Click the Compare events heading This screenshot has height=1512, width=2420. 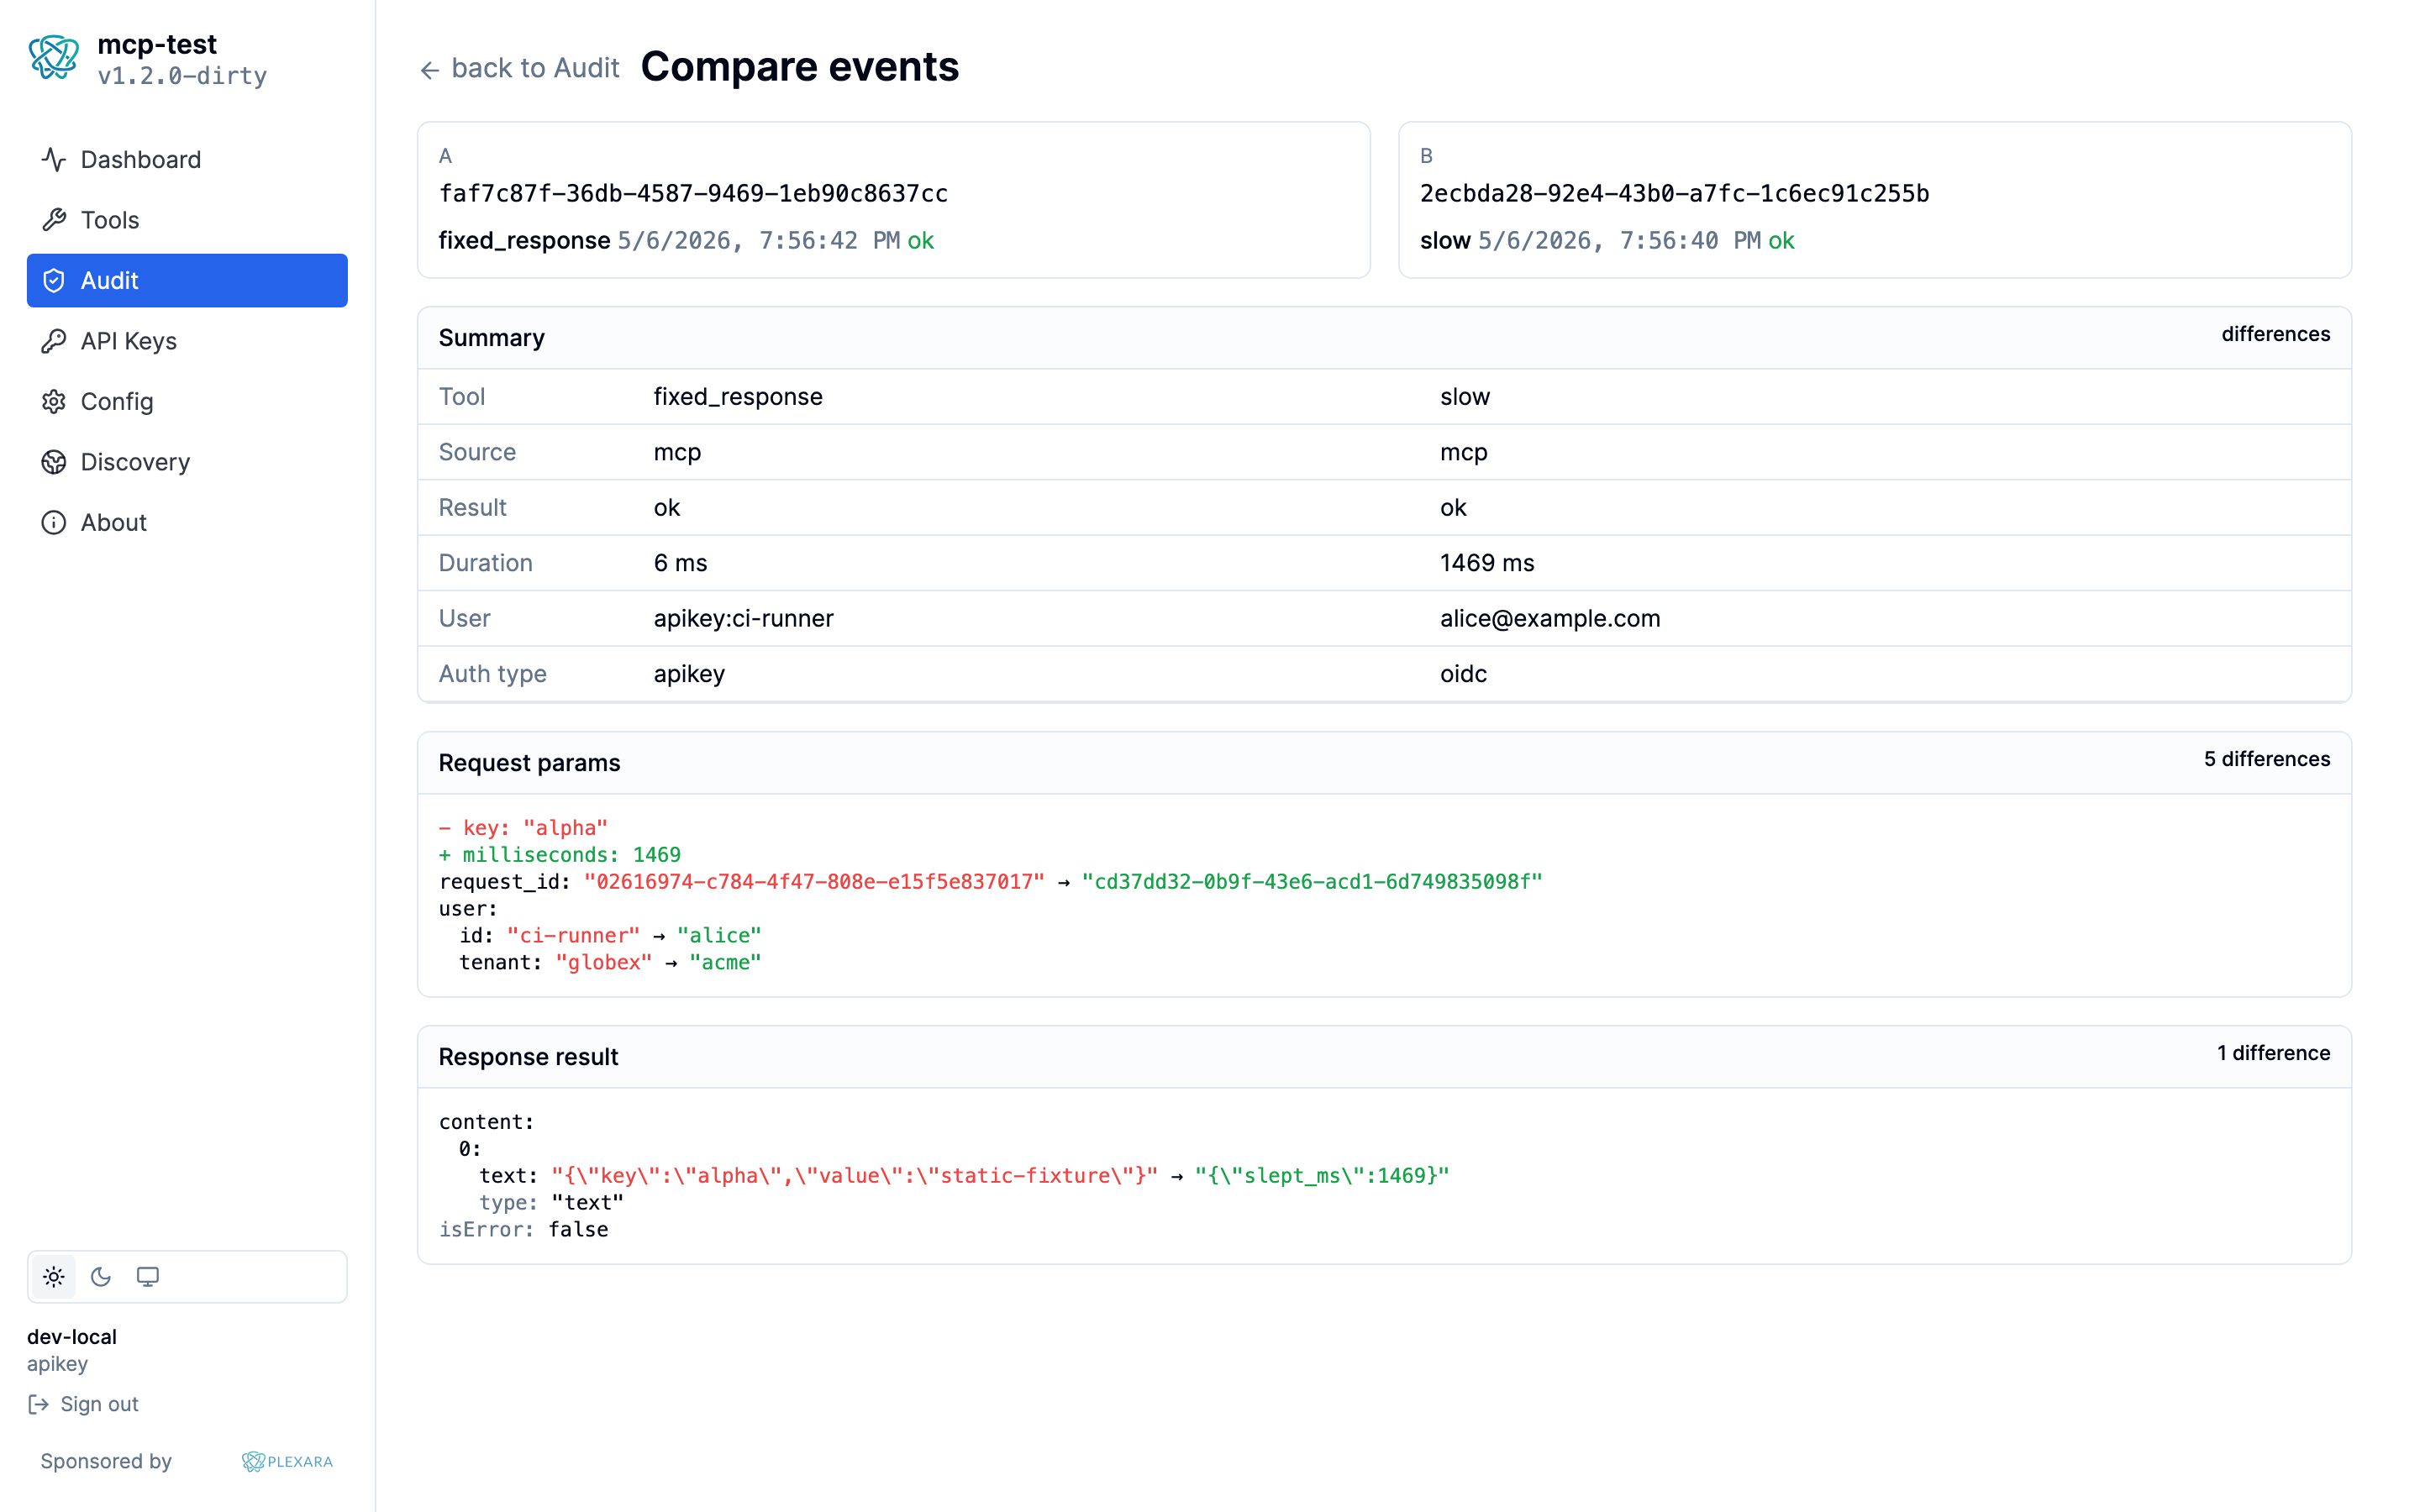[x=799, y=67]
